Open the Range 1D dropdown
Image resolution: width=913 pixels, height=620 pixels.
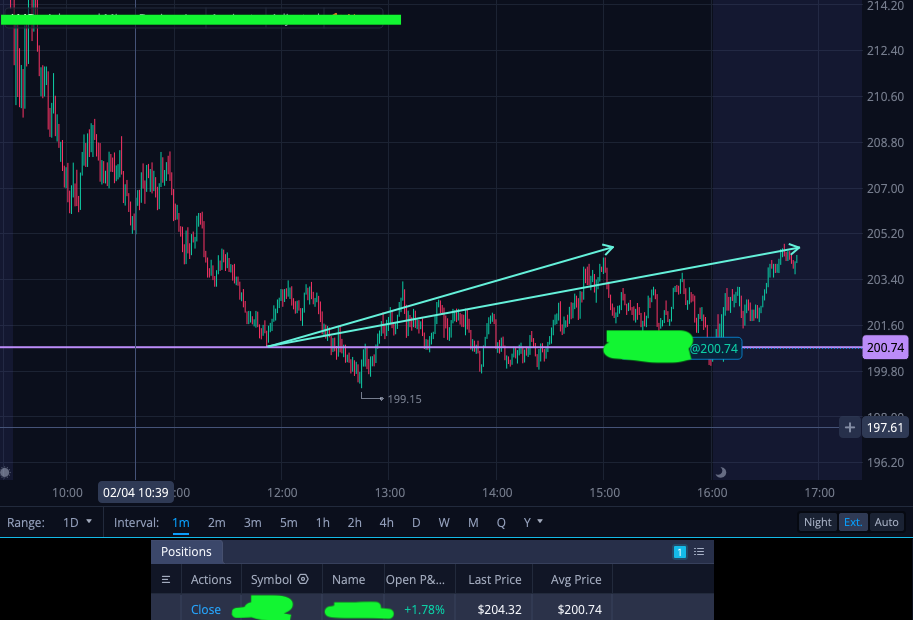tap(77, 522)
